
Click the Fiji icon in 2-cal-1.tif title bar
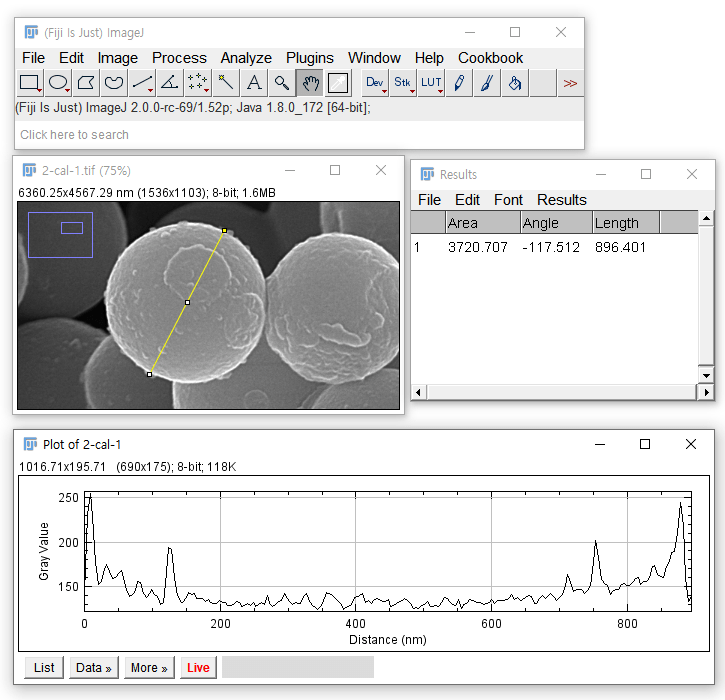[x=30, y=170]
